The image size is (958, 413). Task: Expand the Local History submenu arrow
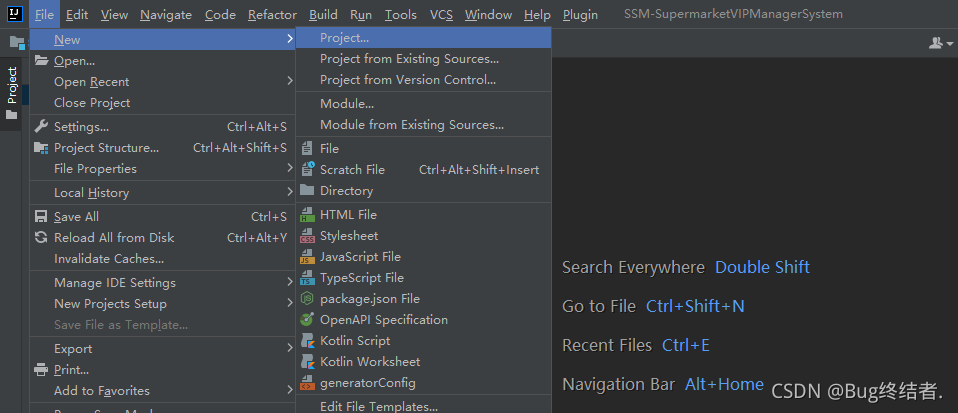[x=290, y=192]
